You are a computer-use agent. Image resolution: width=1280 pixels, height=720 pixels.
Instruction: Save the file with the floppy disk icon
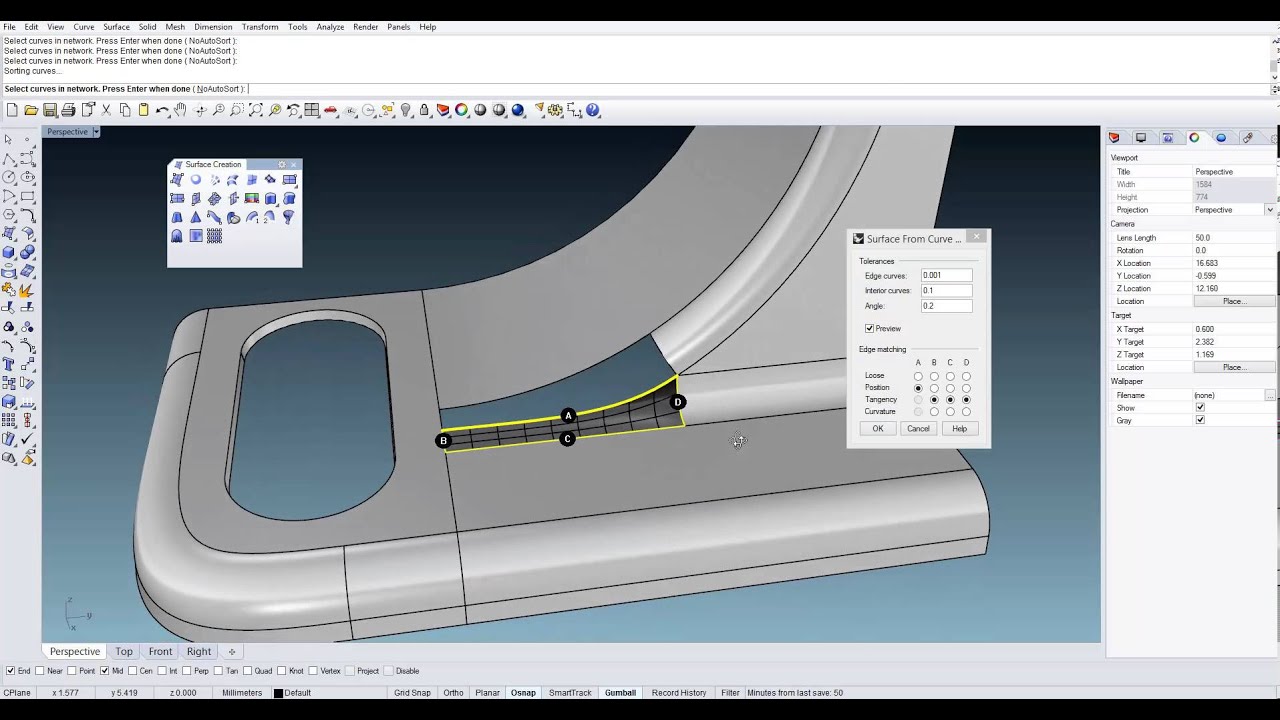[x=49, y=110]
